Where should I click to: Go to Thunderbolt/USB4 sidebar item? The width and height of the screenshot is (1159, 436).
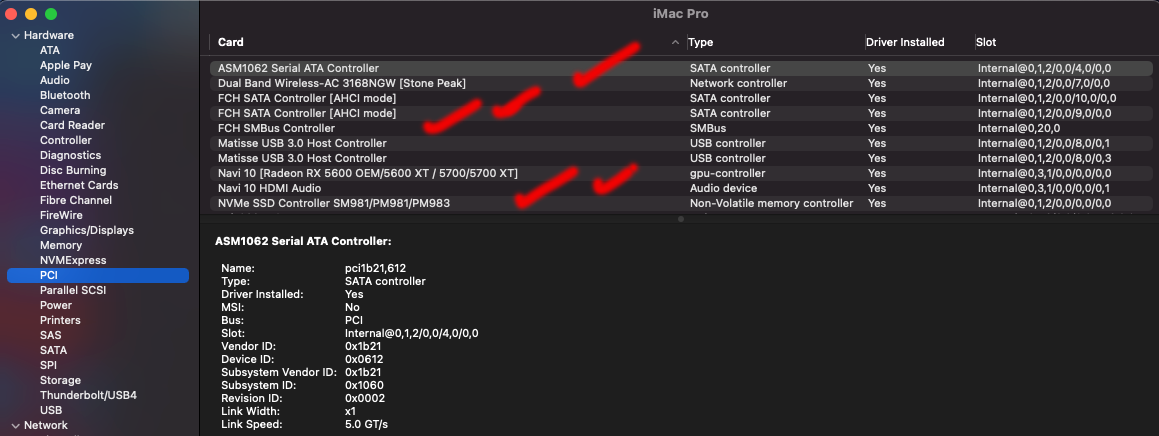click(88, 395)
